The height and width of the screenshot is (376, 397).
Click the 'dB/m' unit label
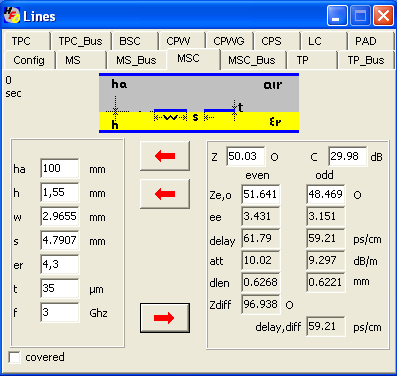(366, 261)
